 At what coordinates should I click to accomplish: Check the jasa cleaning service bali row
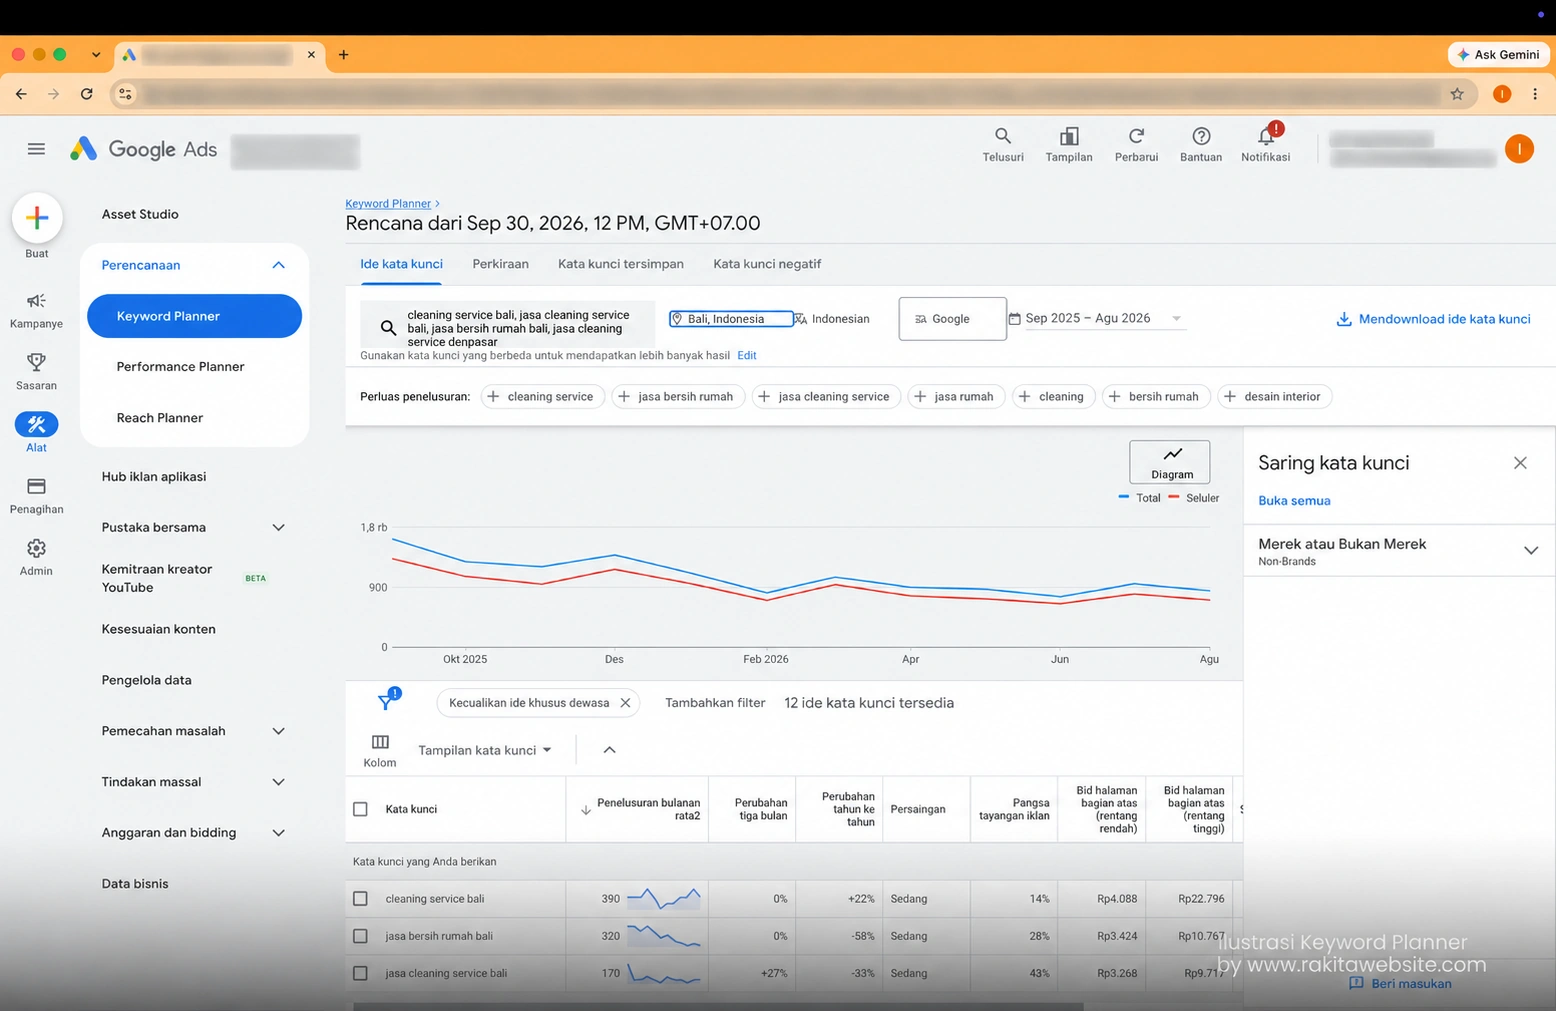(x=361, y=973)
